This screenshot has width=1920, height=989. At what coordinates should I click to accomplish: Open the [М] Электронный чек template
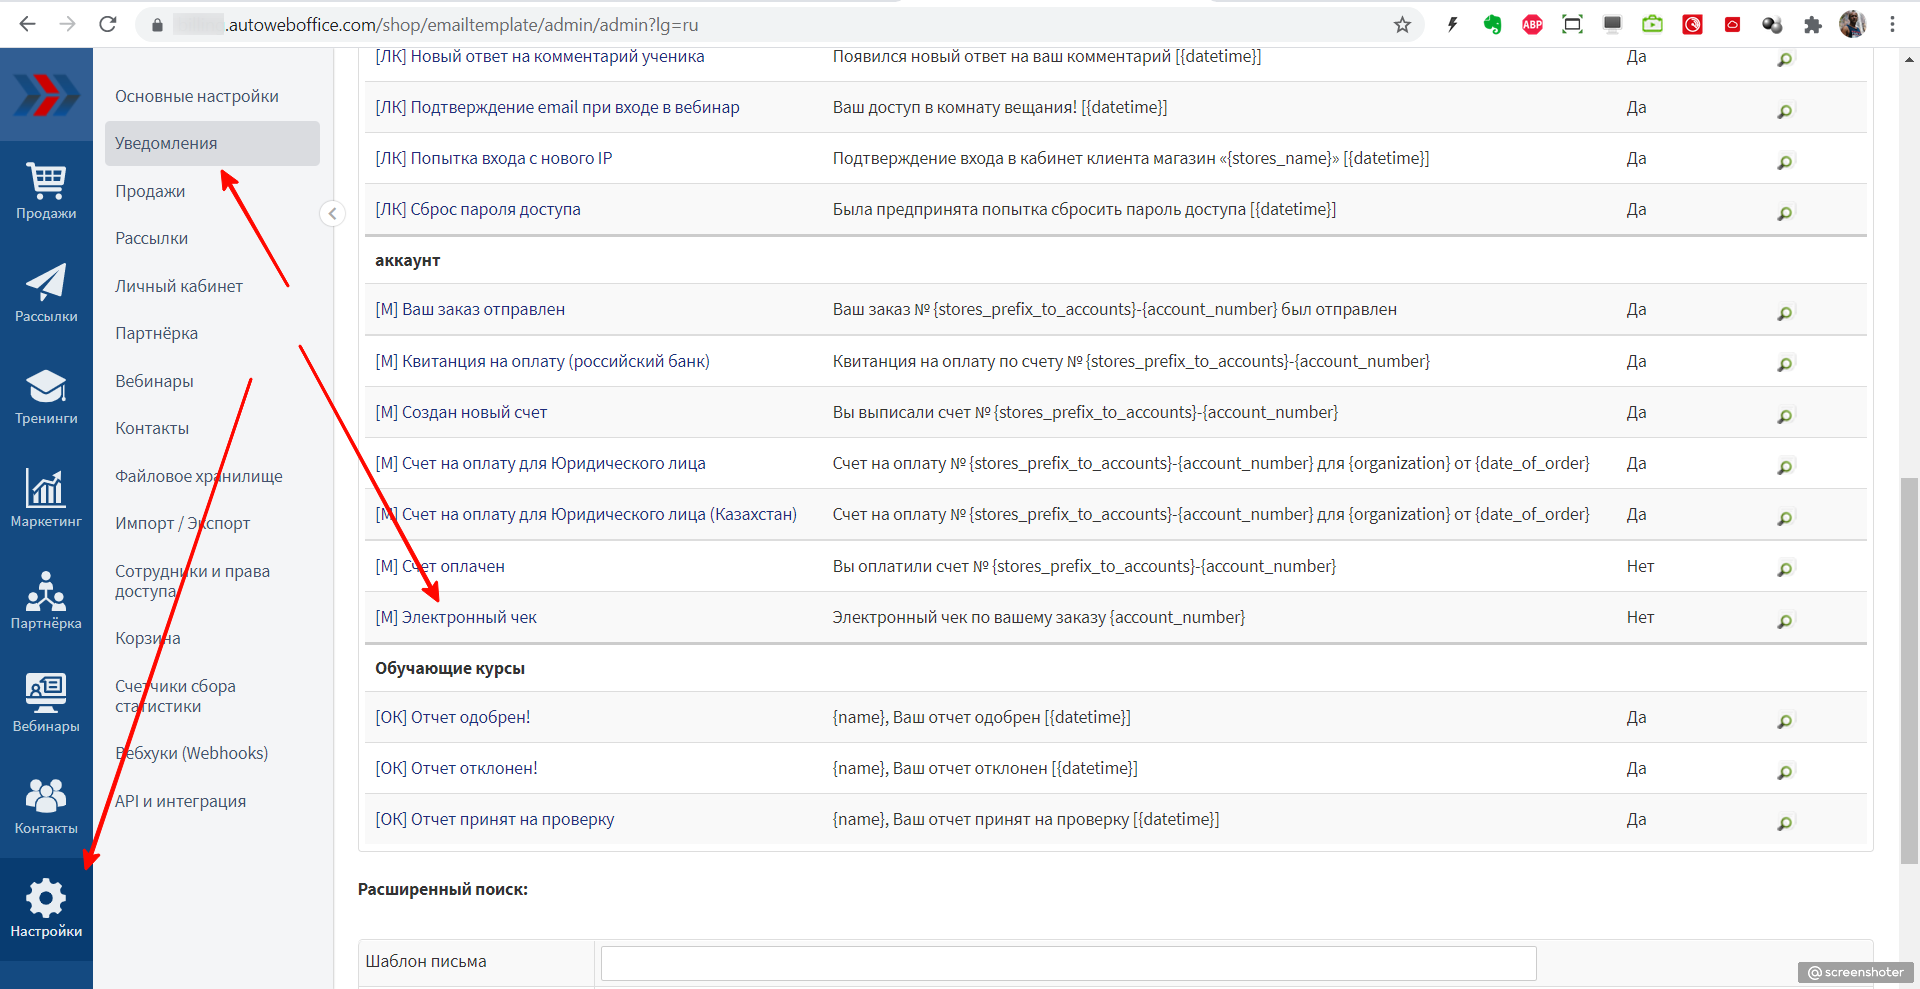pos(456,618)
